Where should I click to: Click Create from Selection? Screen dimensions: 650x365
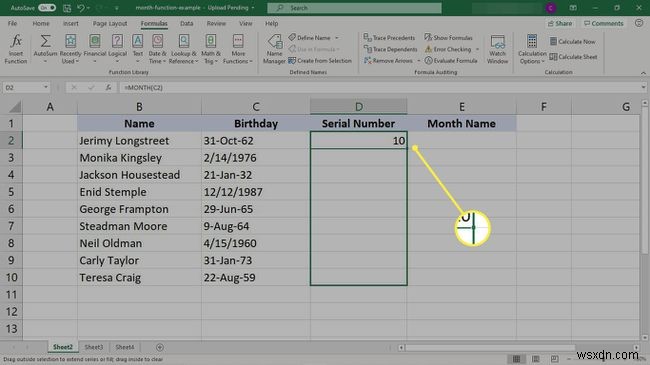click(320, 61)
